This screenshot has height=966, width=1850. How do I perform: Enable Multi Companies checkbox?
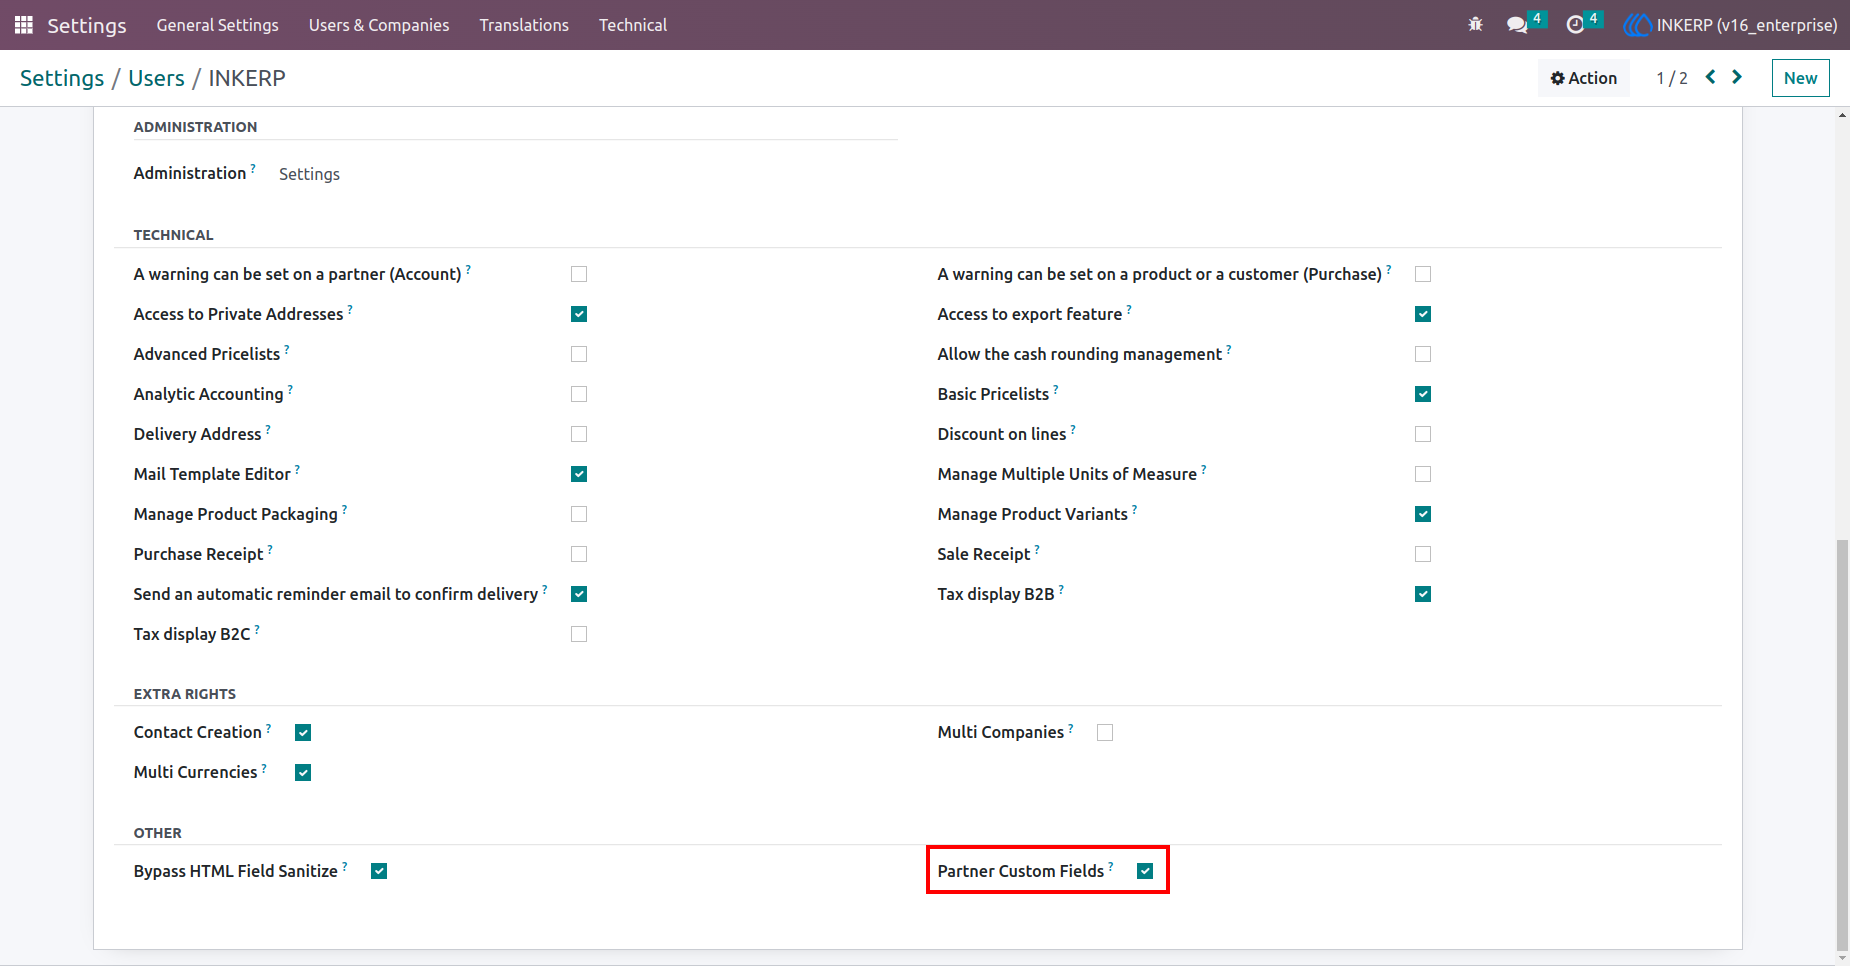[1105, 733]
